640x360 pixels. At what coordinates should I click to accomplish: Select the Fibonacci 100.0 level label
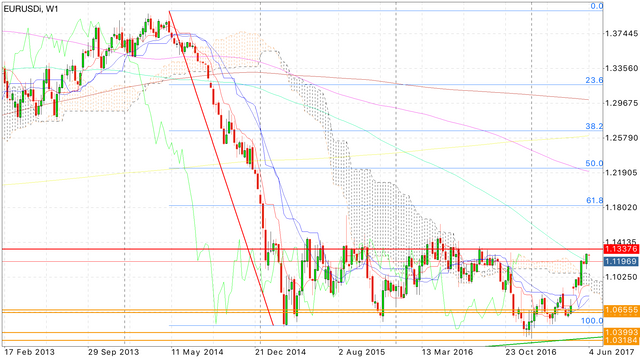tap(592, 321)
